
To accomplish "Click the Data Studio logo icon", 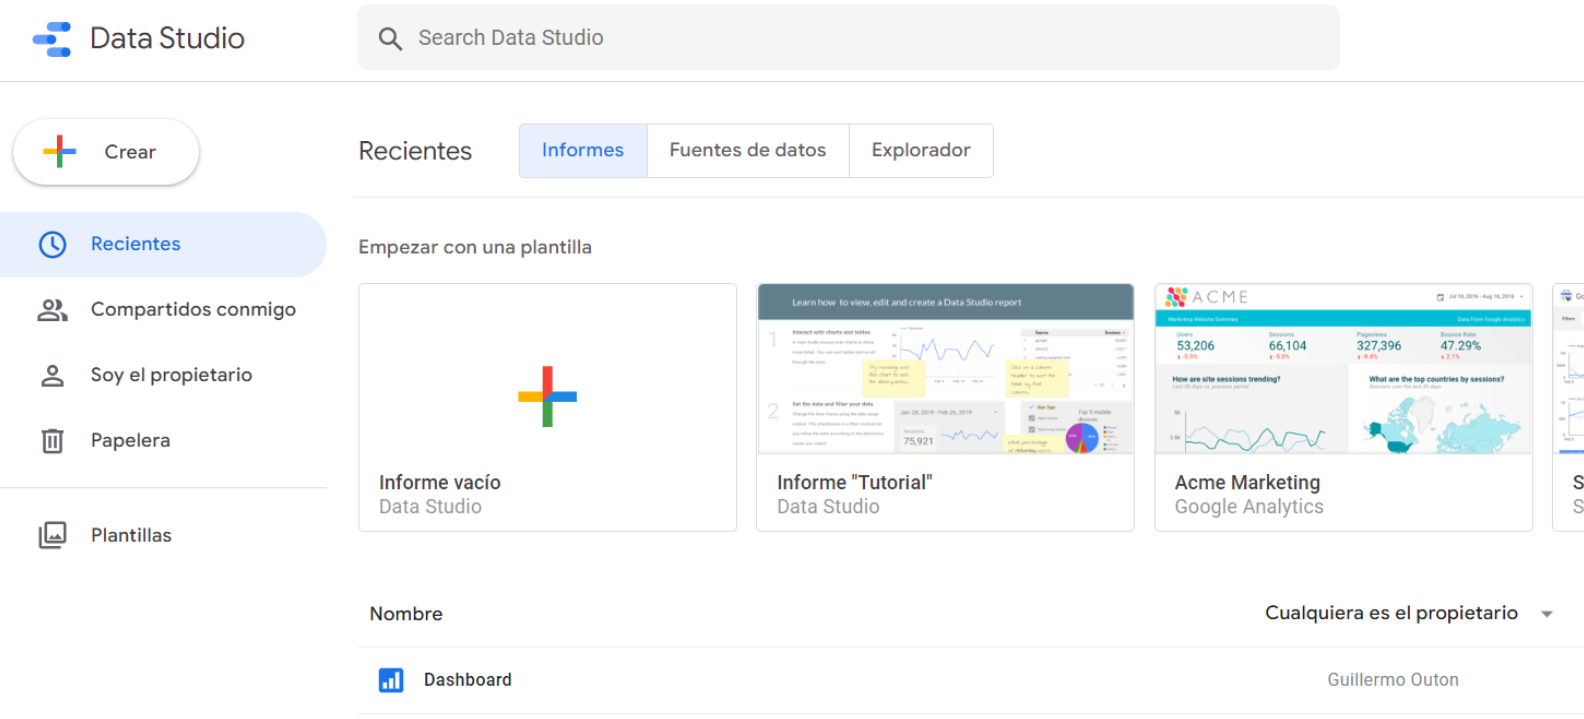I will click(x=52, y=39).
